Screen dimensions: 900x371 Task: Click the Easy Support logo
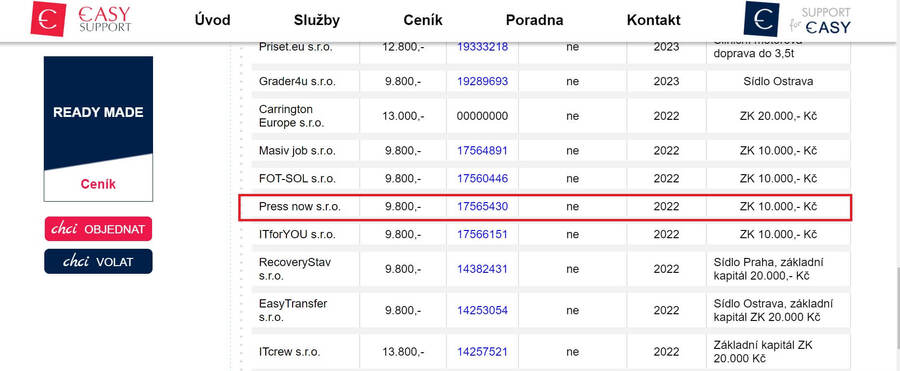coord(81,19)
